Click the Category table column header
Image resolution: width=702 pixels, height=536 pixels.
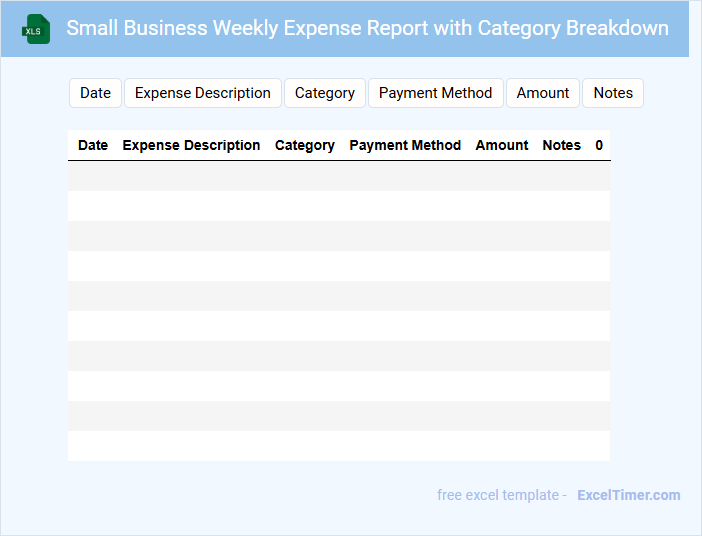tap(305, 145)
